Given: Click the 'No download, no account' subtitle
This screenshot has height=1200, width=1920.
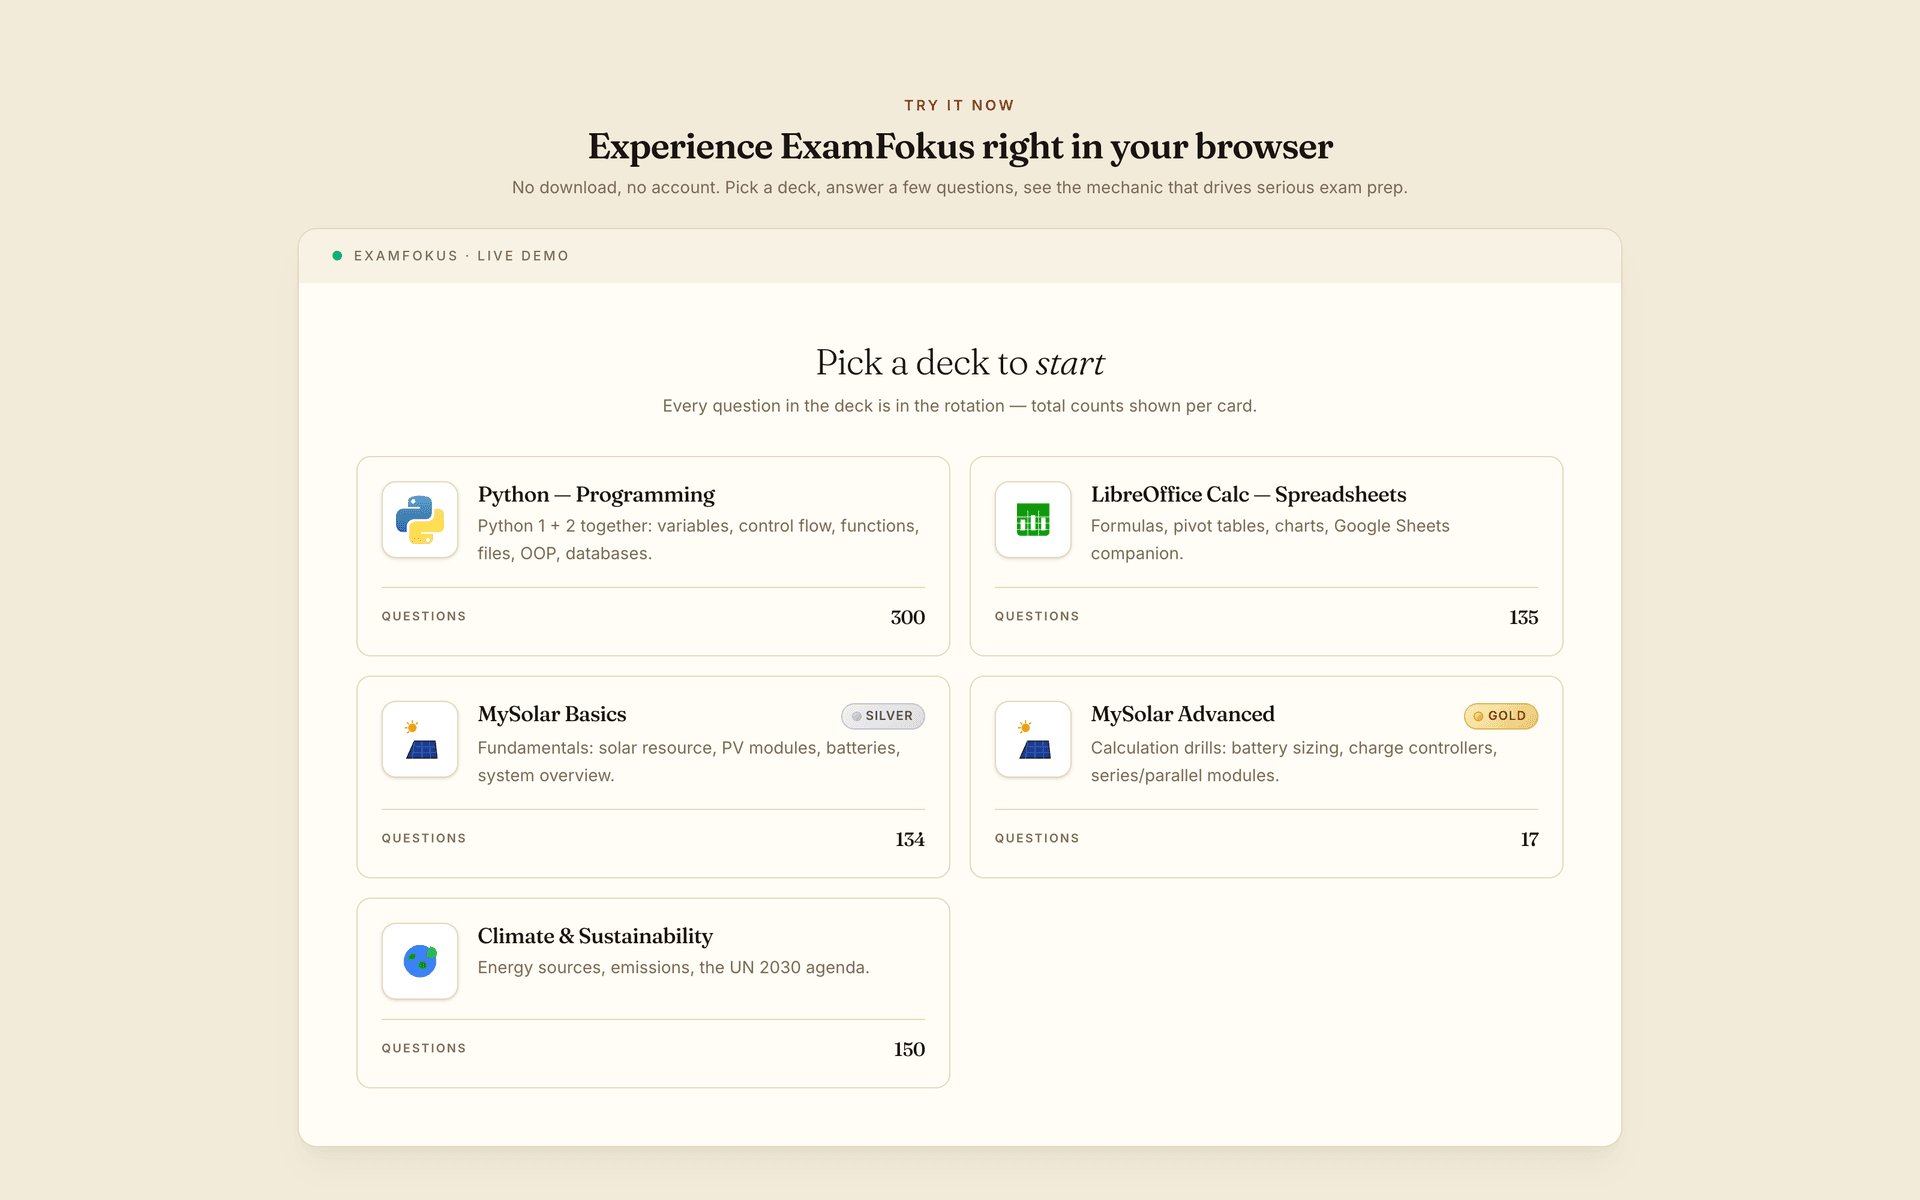Looking at the screenshot, I should [x=960, y=188].
